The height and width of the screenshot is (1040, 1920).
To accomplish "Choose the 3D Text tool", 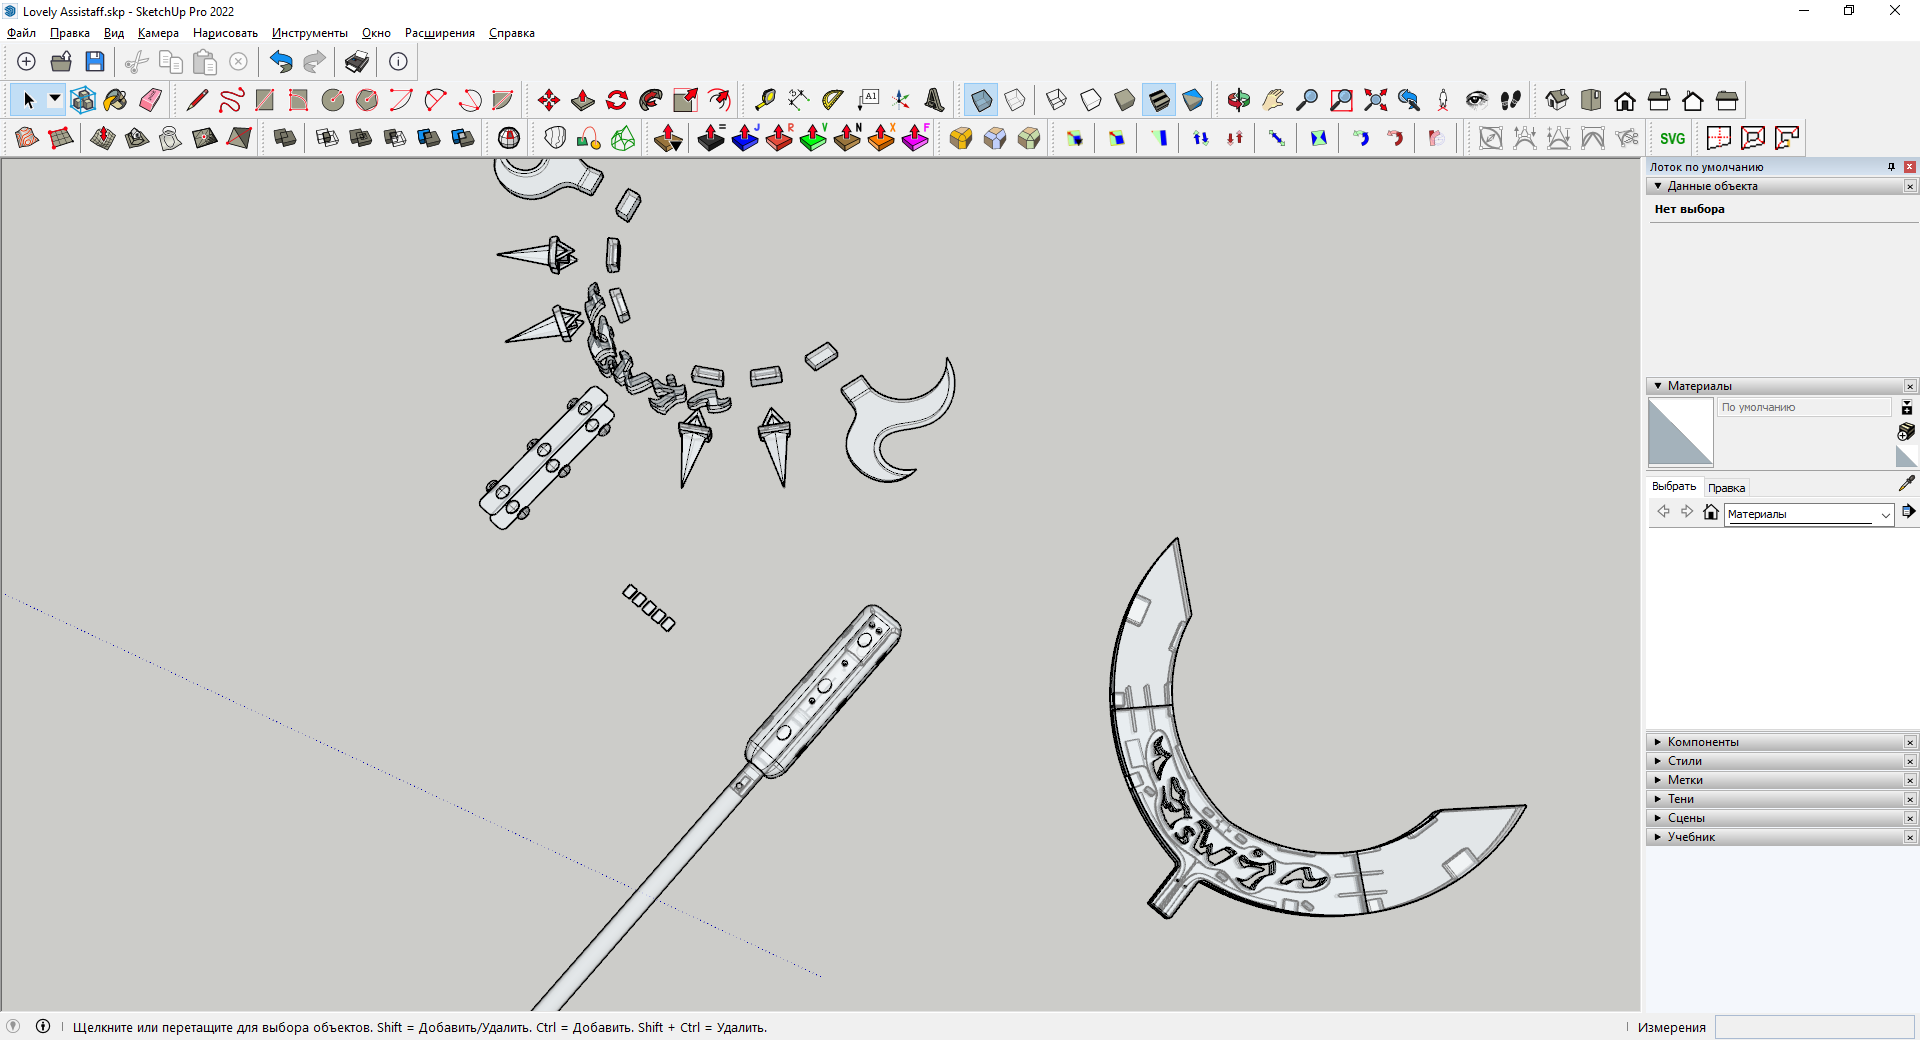I will (x=935, y=100).
